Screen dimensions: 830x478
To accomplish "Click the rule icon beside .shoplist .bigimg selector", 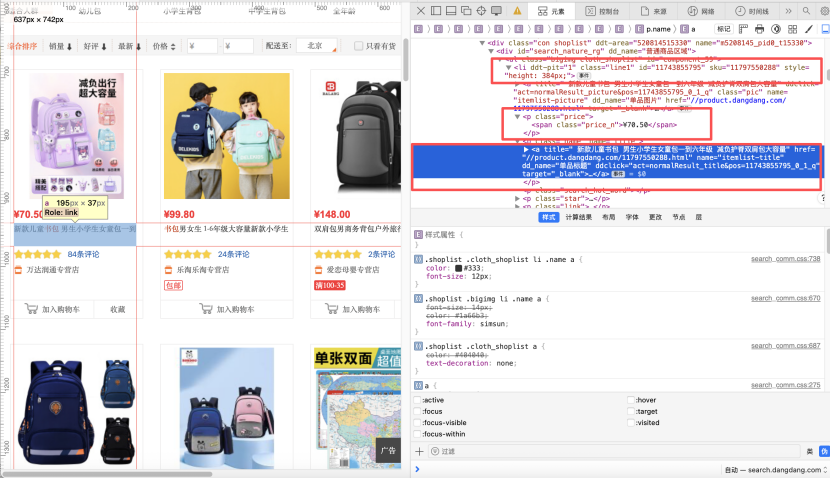I will coord(418,299).
